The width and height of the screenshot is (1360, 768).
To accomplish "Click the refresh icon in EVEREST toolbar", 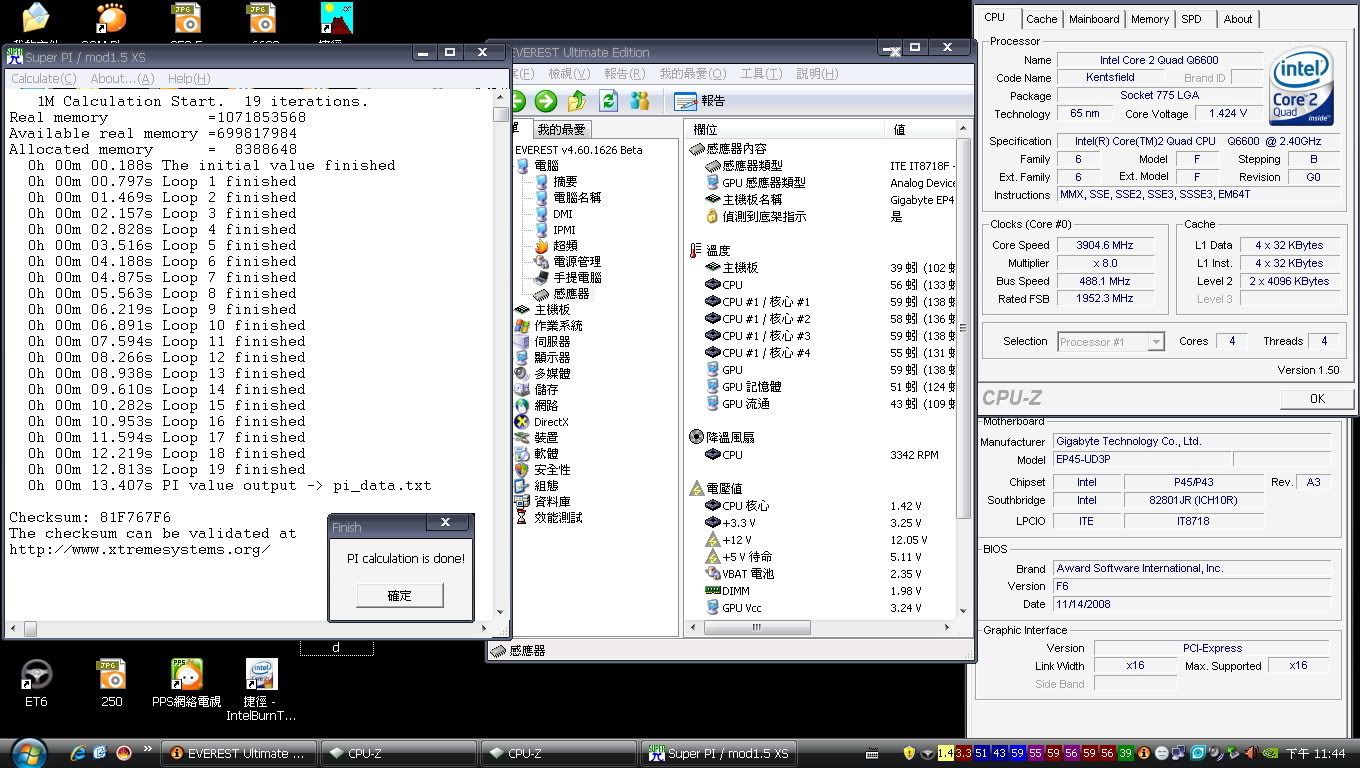I will 608,101.
